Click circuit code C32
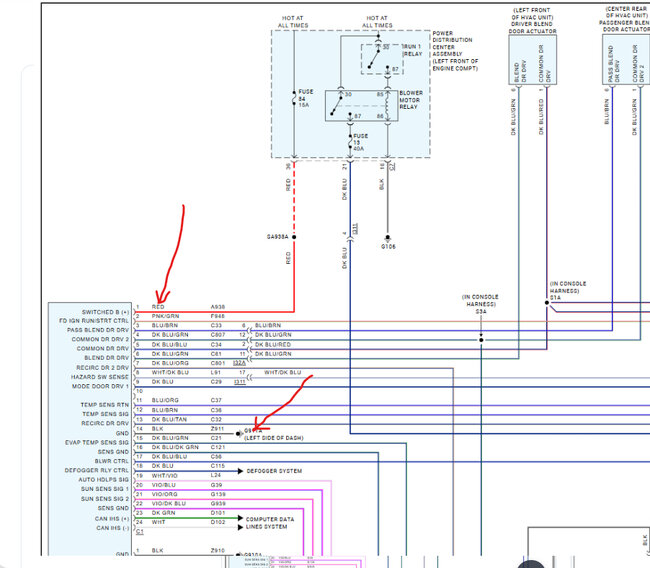The image size is (650, 568). pyautogui.click(x=216, y=419)
